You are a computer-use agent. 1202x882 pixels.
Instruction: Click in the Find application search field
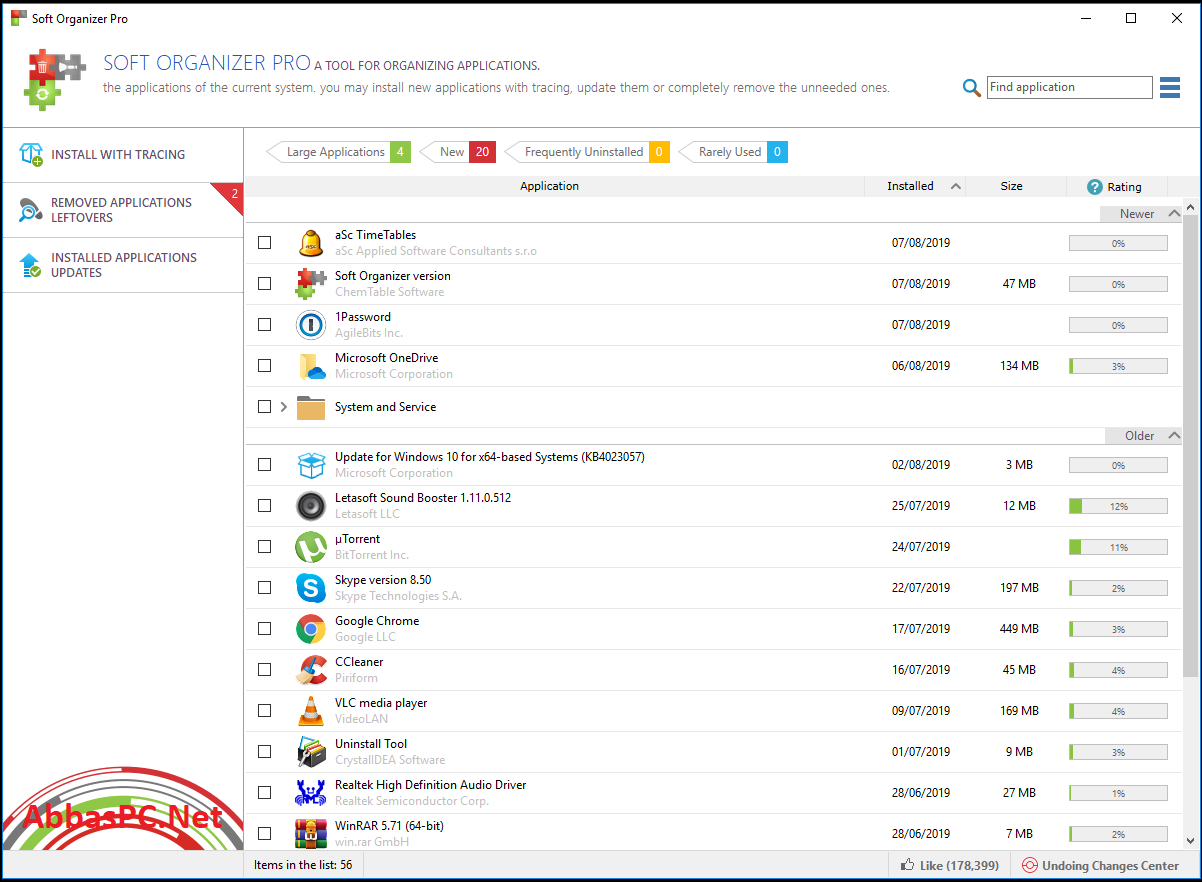pos(1069,87)
